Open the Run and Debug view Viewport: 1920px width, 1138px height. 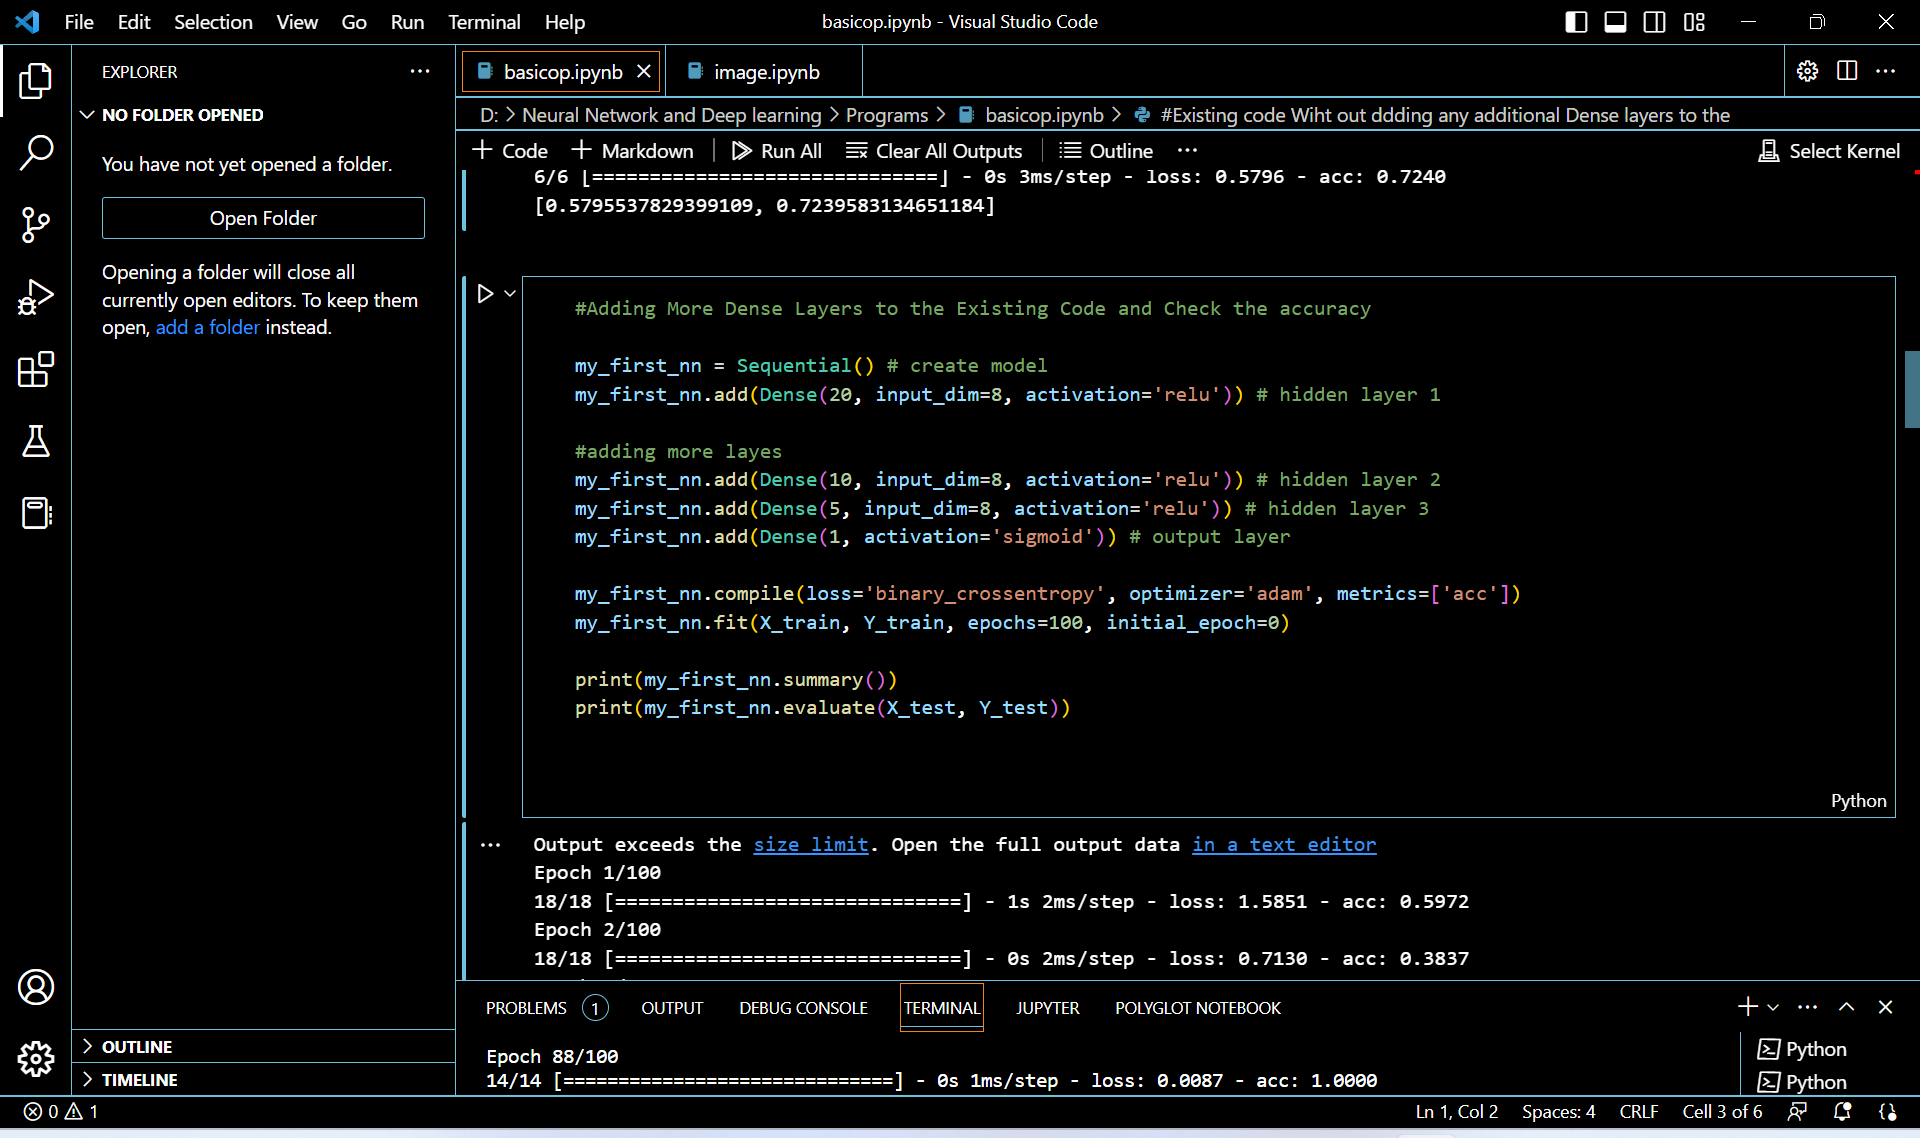pyautogui.click(x=36, y=296)
